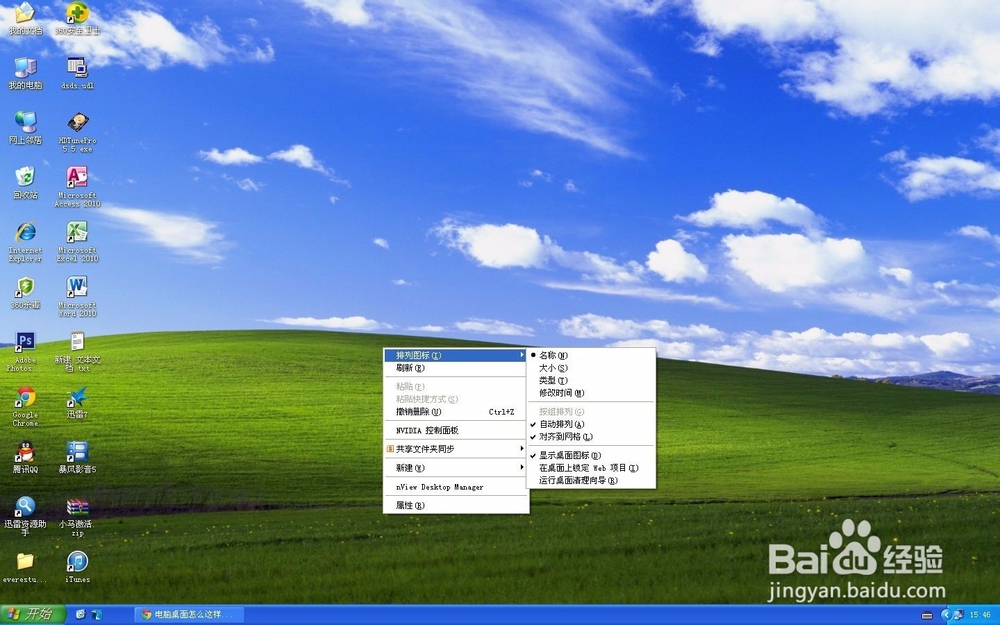Select the Adobe Photoshop desktop shortcut

[25, 351]
